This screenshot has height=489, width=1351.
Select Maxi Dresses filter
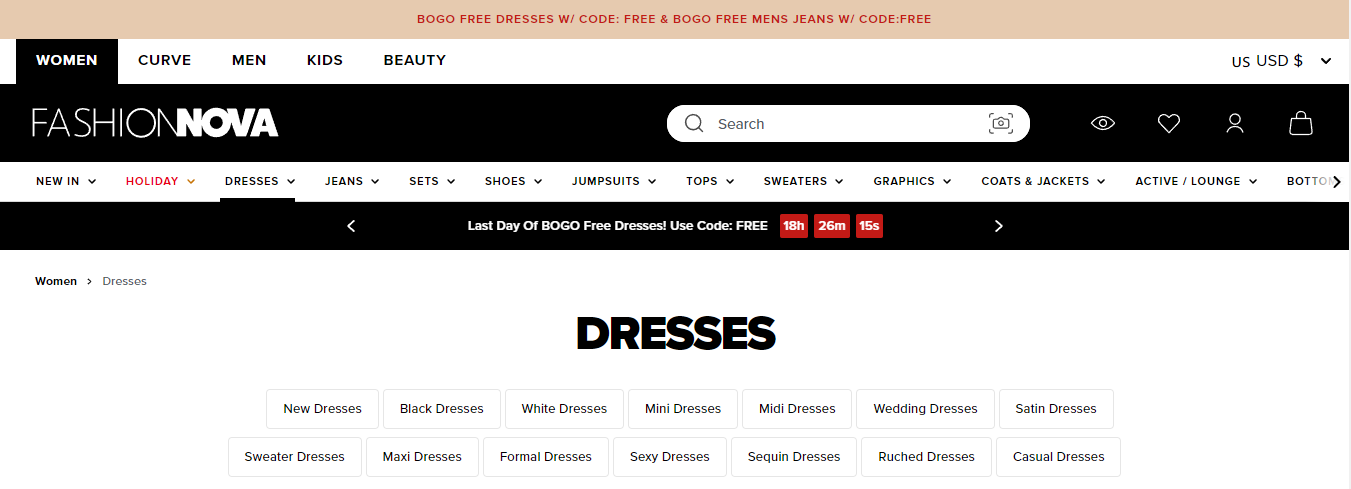422,457
